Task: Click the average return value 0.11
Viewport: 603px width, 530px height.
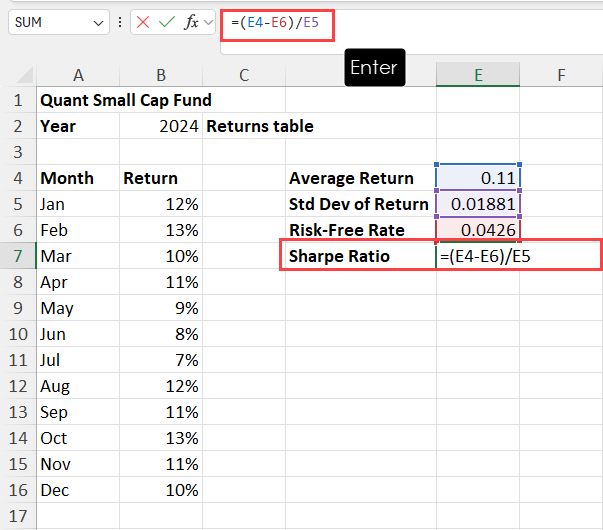Action: [478, 178]
